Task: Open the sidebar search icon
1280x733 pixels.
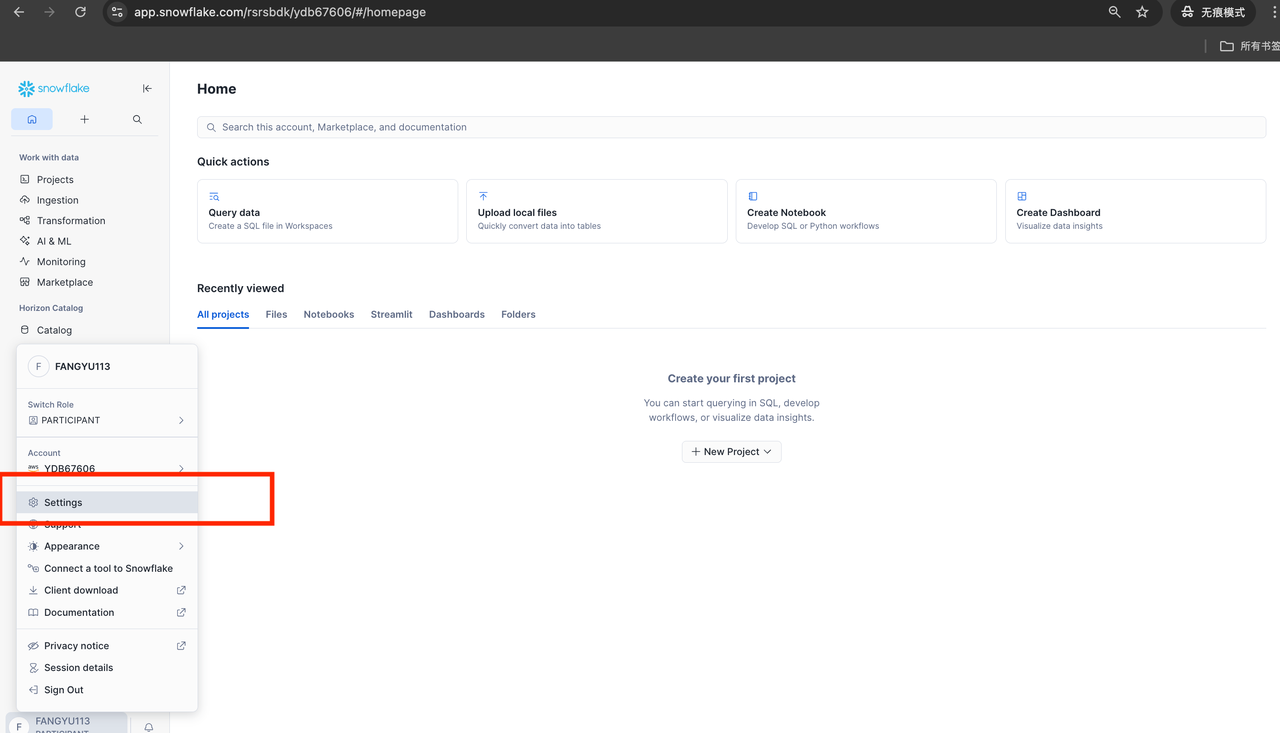Action: click(137, 119)
